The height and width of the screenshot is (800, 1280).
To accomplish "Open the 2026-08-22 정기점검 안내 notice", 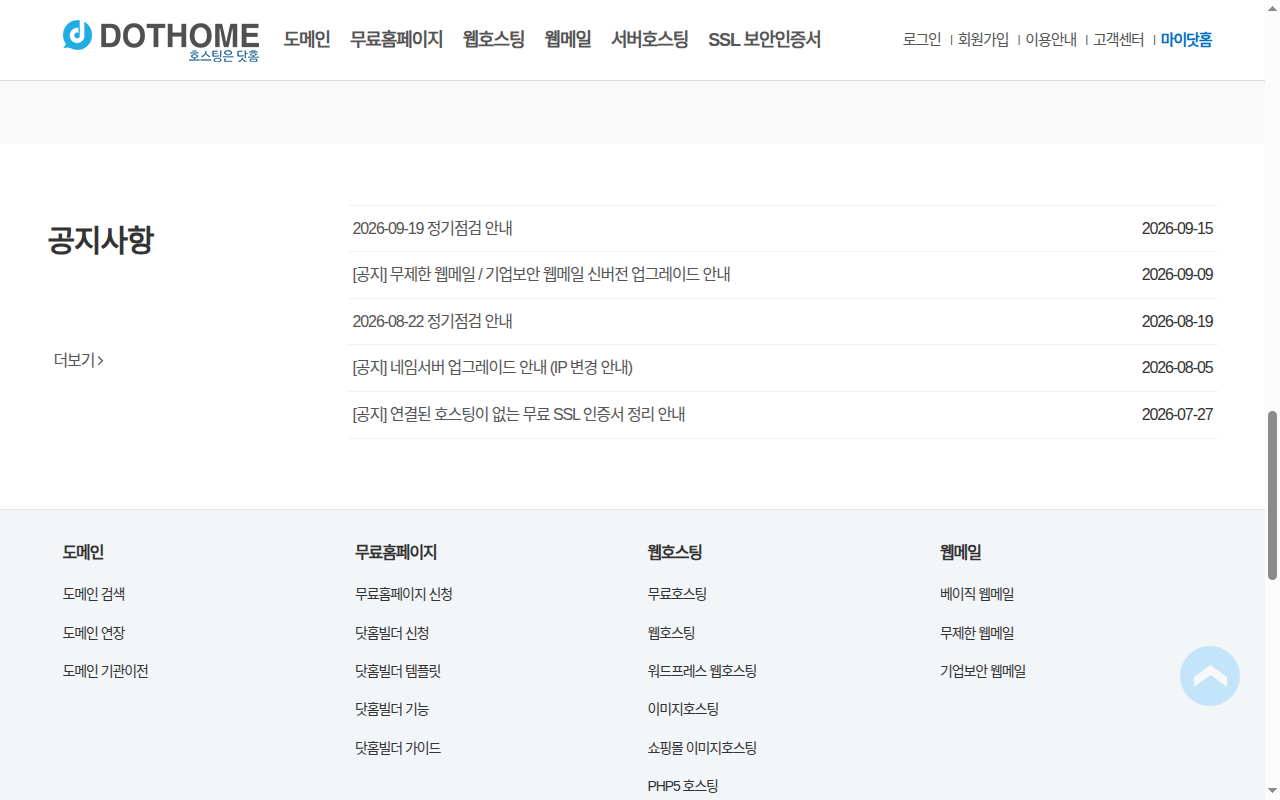I will 433,321.
